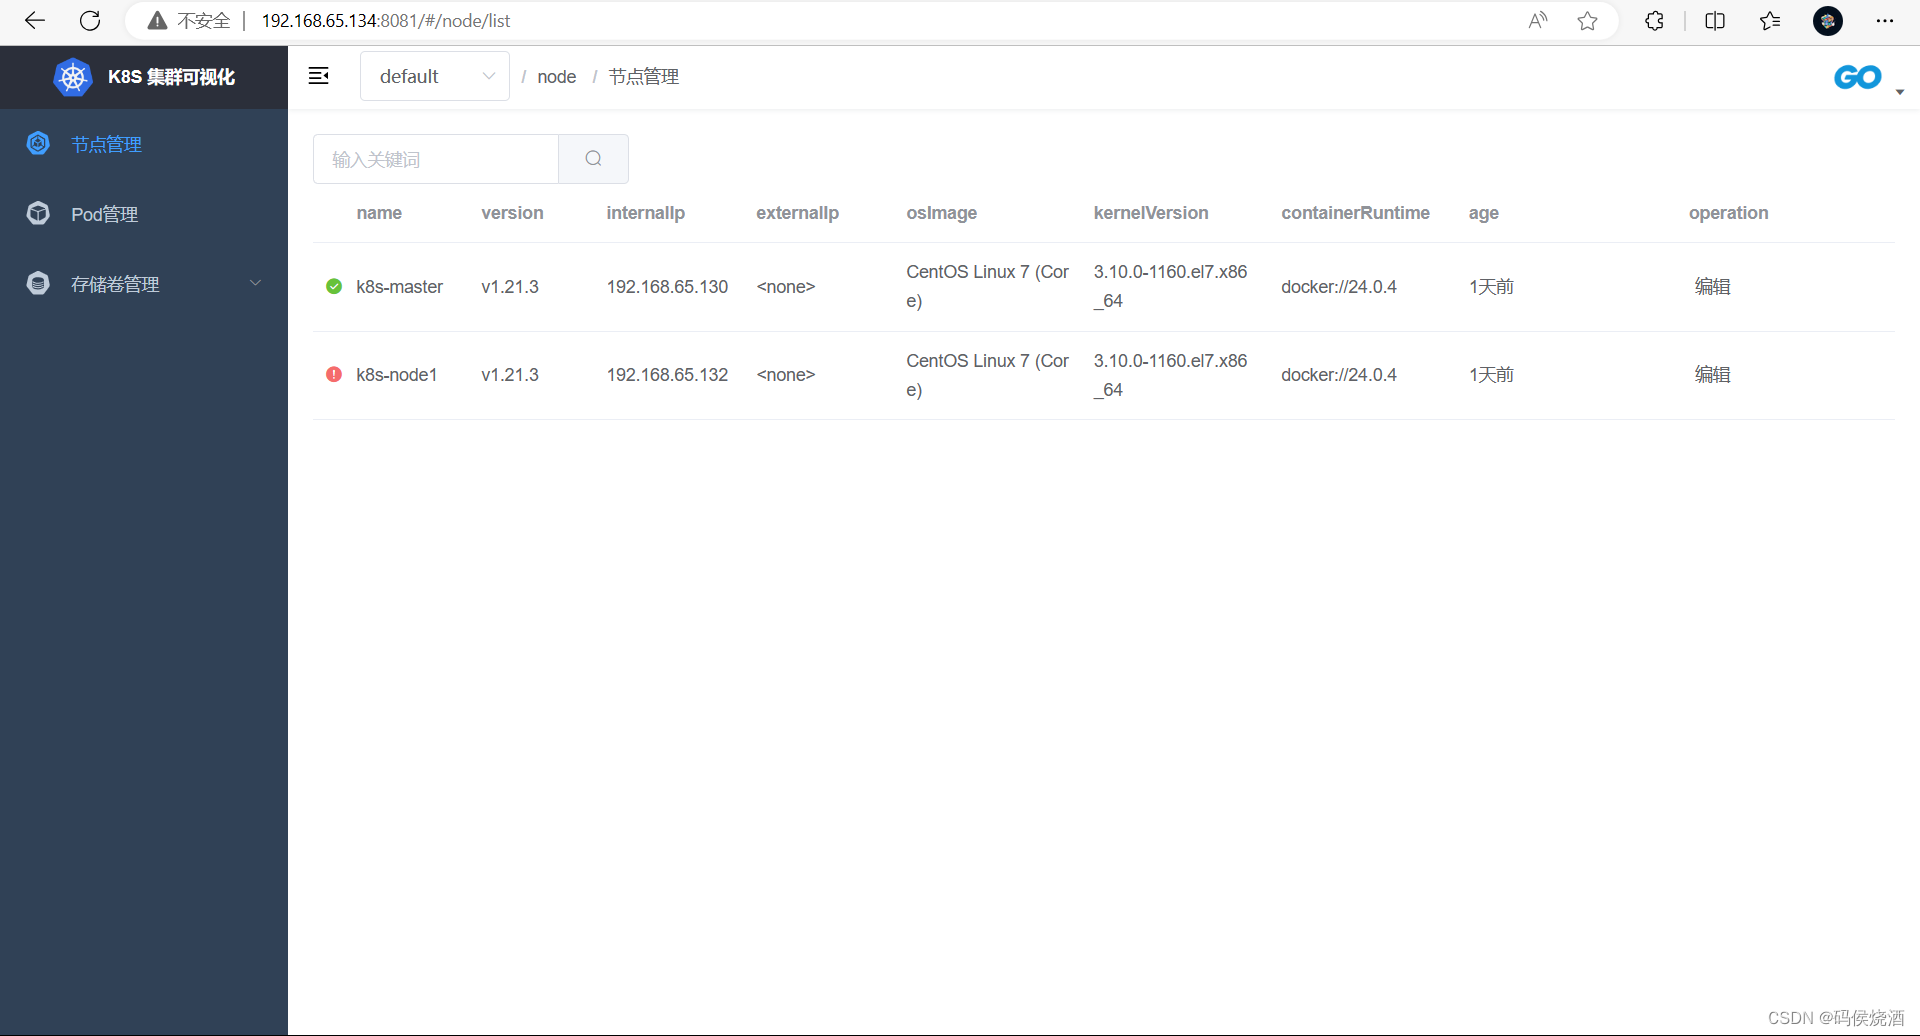Open 节点管理 menu item

[144, 144]
